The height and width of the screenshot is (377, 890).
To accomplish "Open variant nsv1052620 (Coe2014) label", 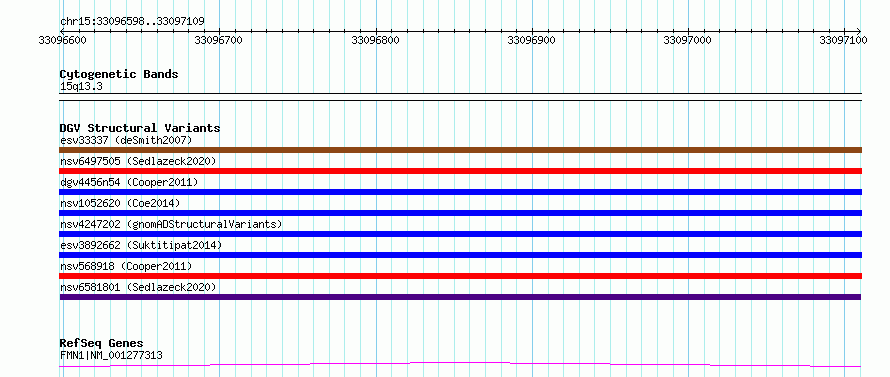I will (120, 203).
